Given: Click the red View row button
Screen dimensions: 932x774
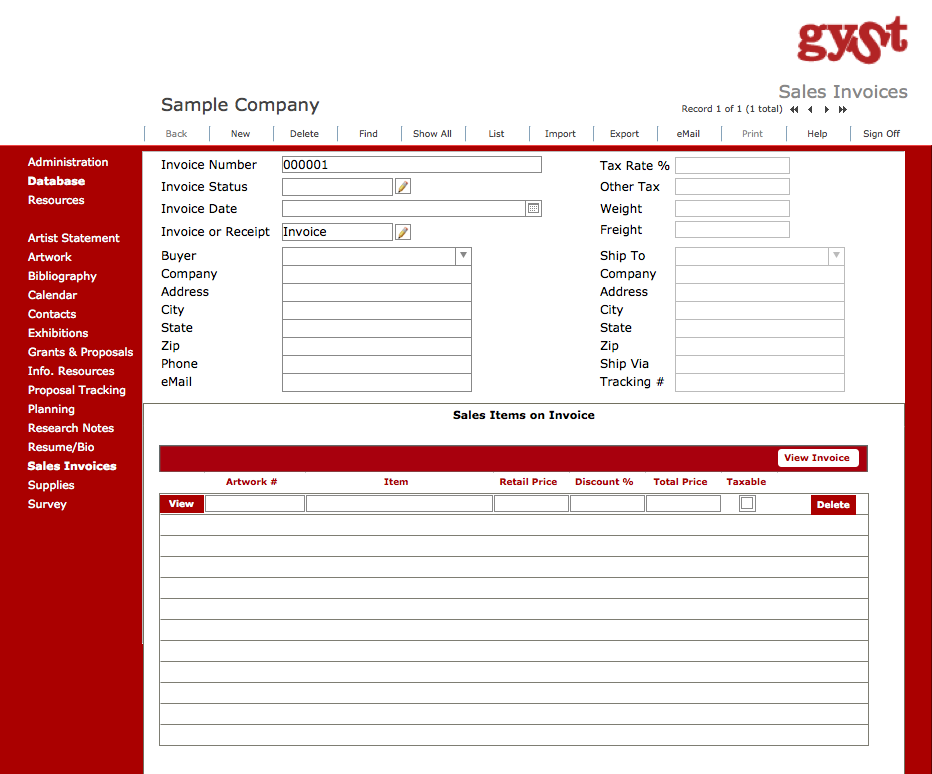Looking at the screenshot, I should pos(181,504).
